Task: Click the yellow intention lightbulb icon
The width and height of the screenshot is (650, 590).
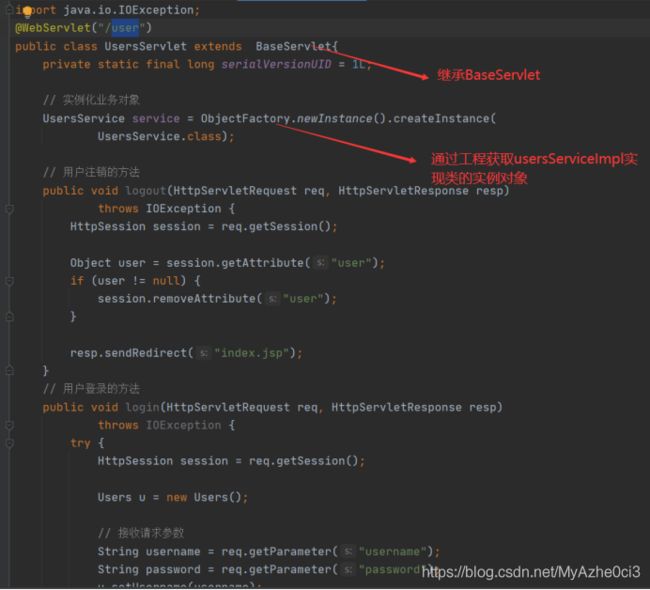Action: 27,12
